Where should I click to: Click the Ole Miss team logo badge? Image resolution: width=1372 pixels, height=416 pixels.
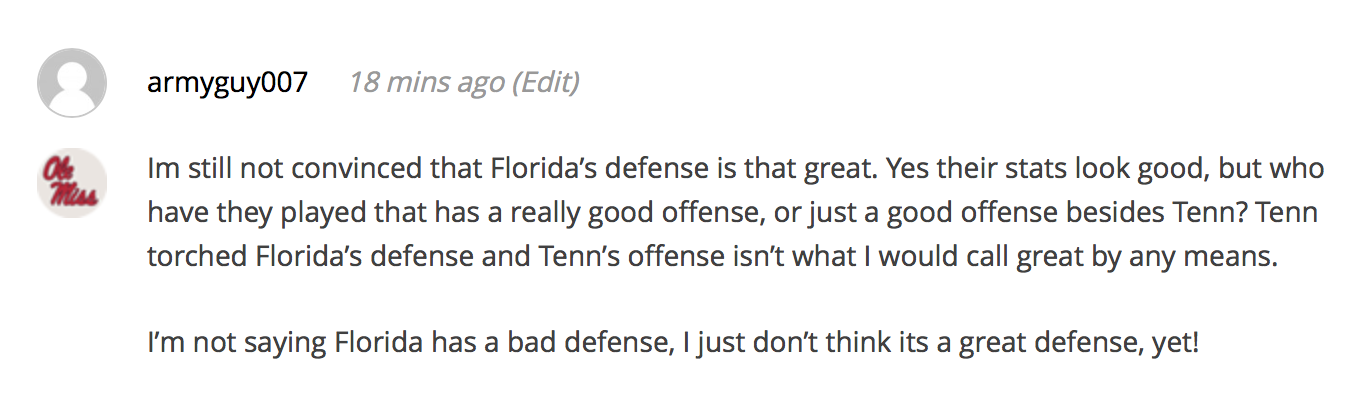(72, 183)
